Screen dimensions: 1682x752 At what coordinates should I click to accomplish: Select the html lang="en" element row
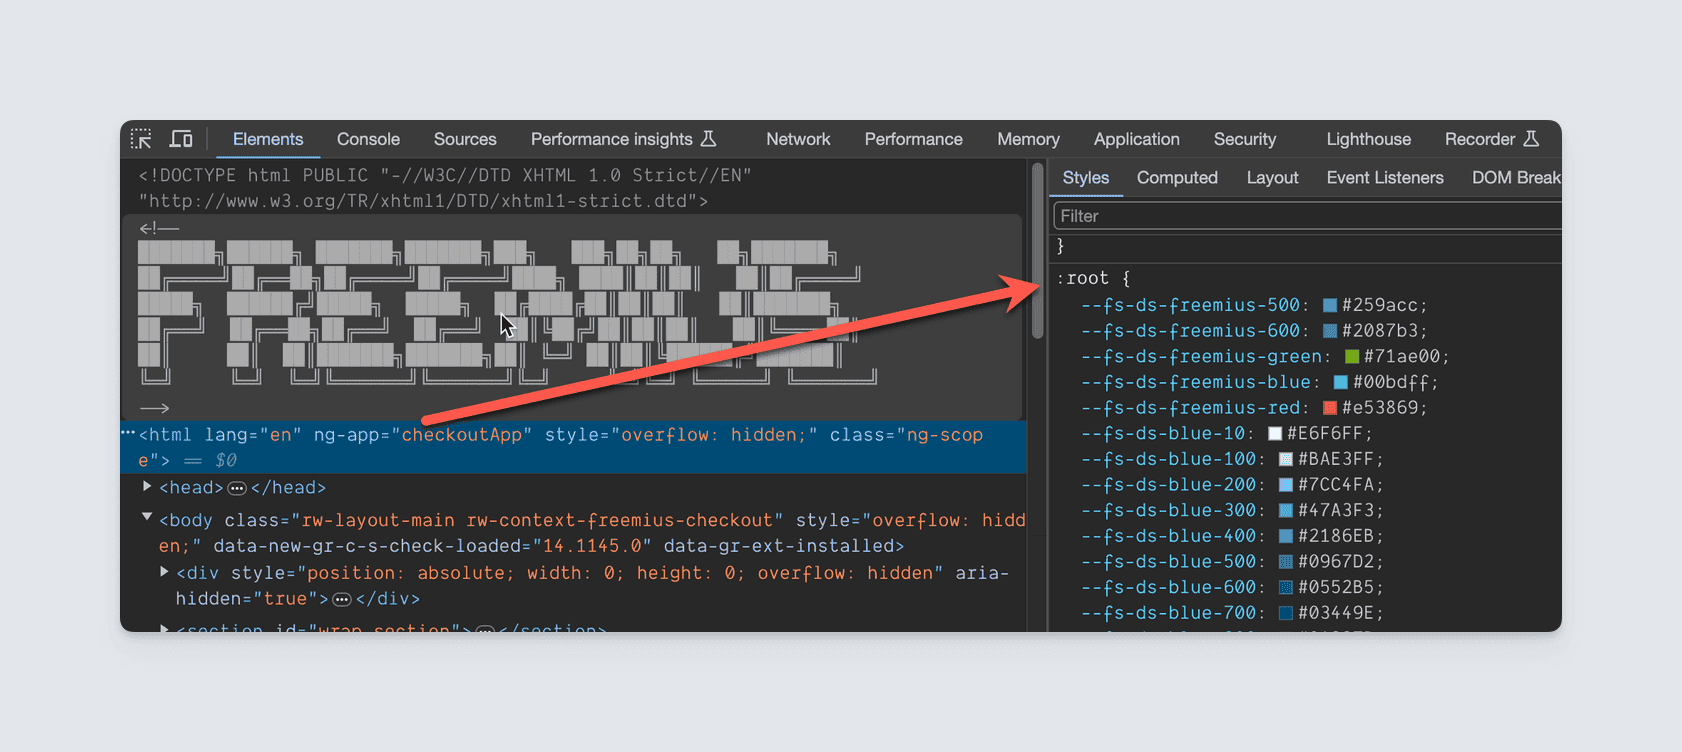574,447
